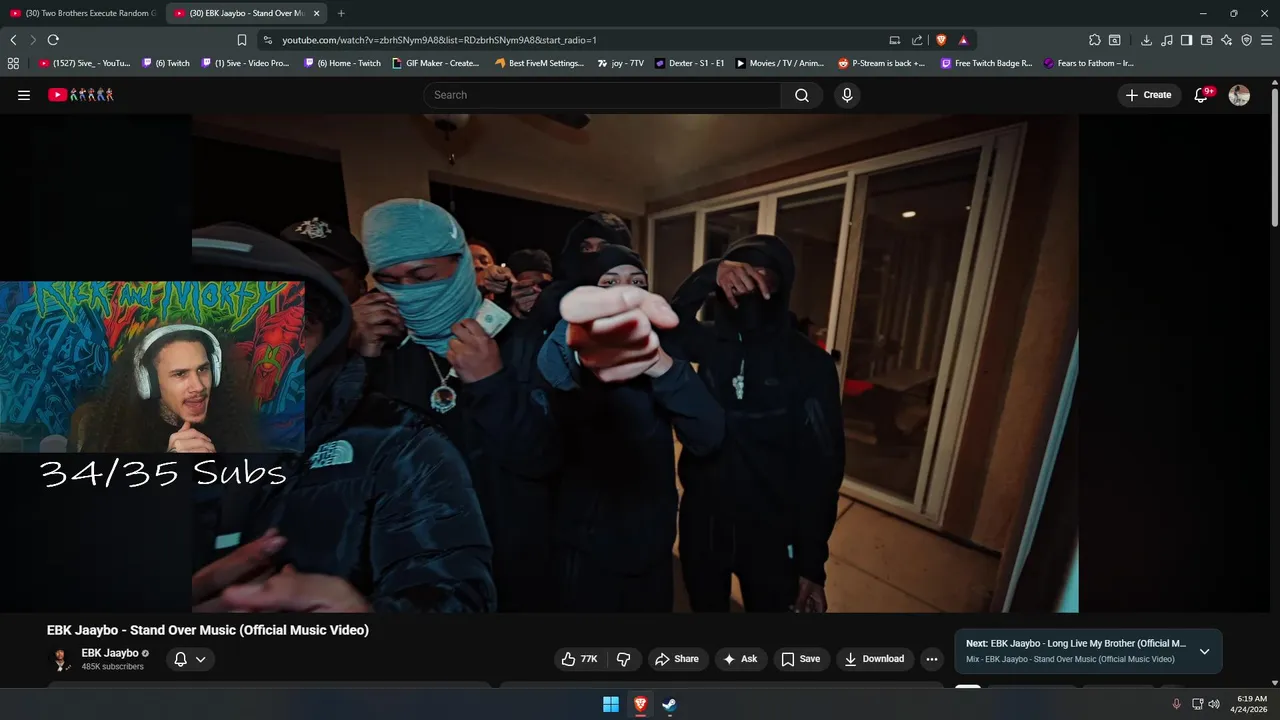Screen dimensions: 1280x720
Task: Open Brave from the taskbar
Action: 640,704
